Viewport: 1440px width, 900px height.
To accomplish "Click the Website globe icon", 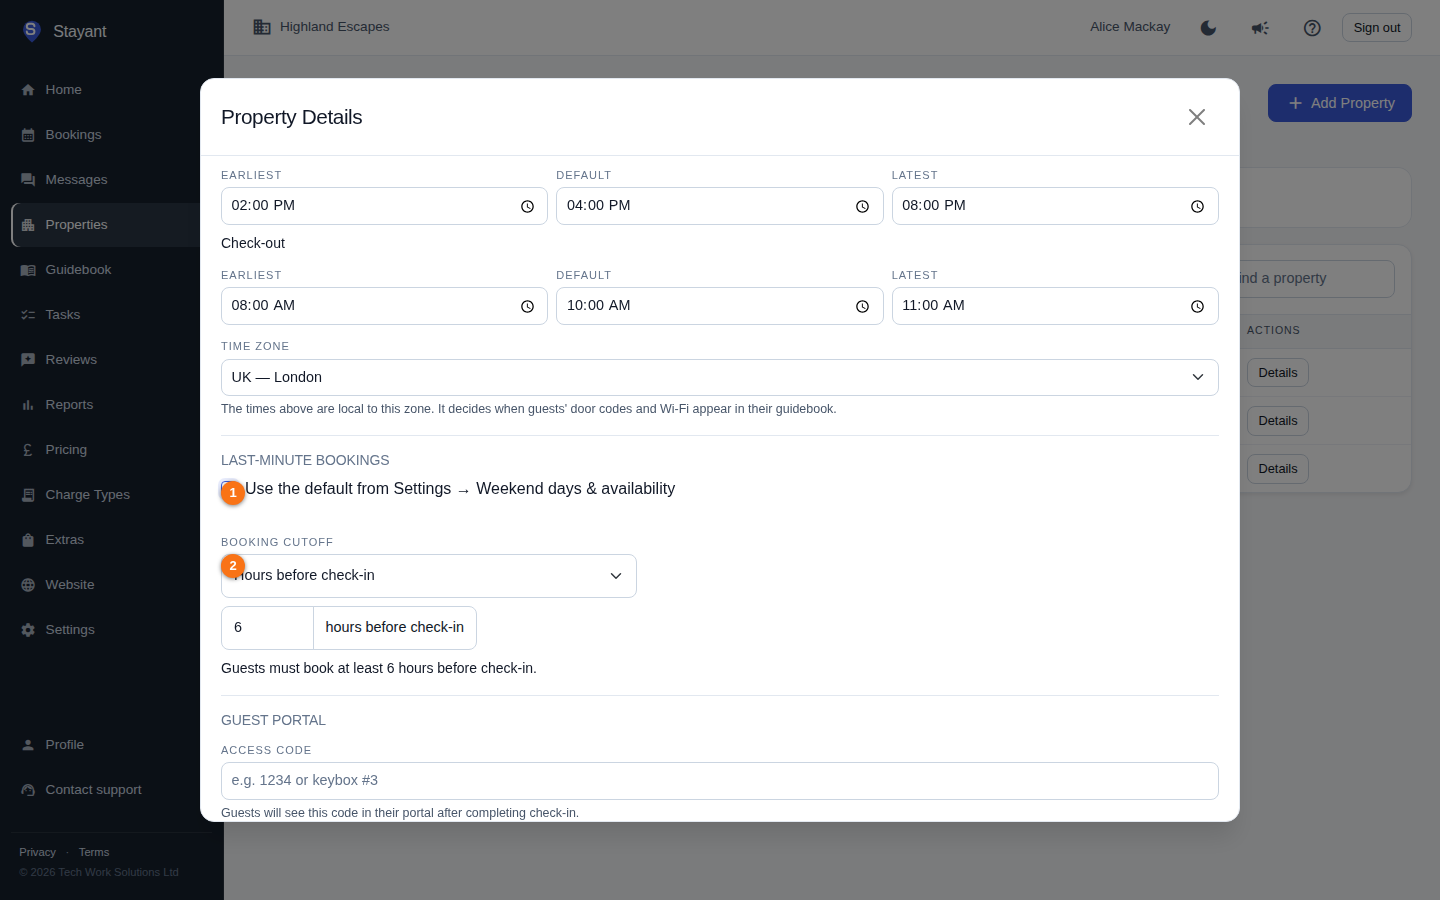I will pos(28,585).
